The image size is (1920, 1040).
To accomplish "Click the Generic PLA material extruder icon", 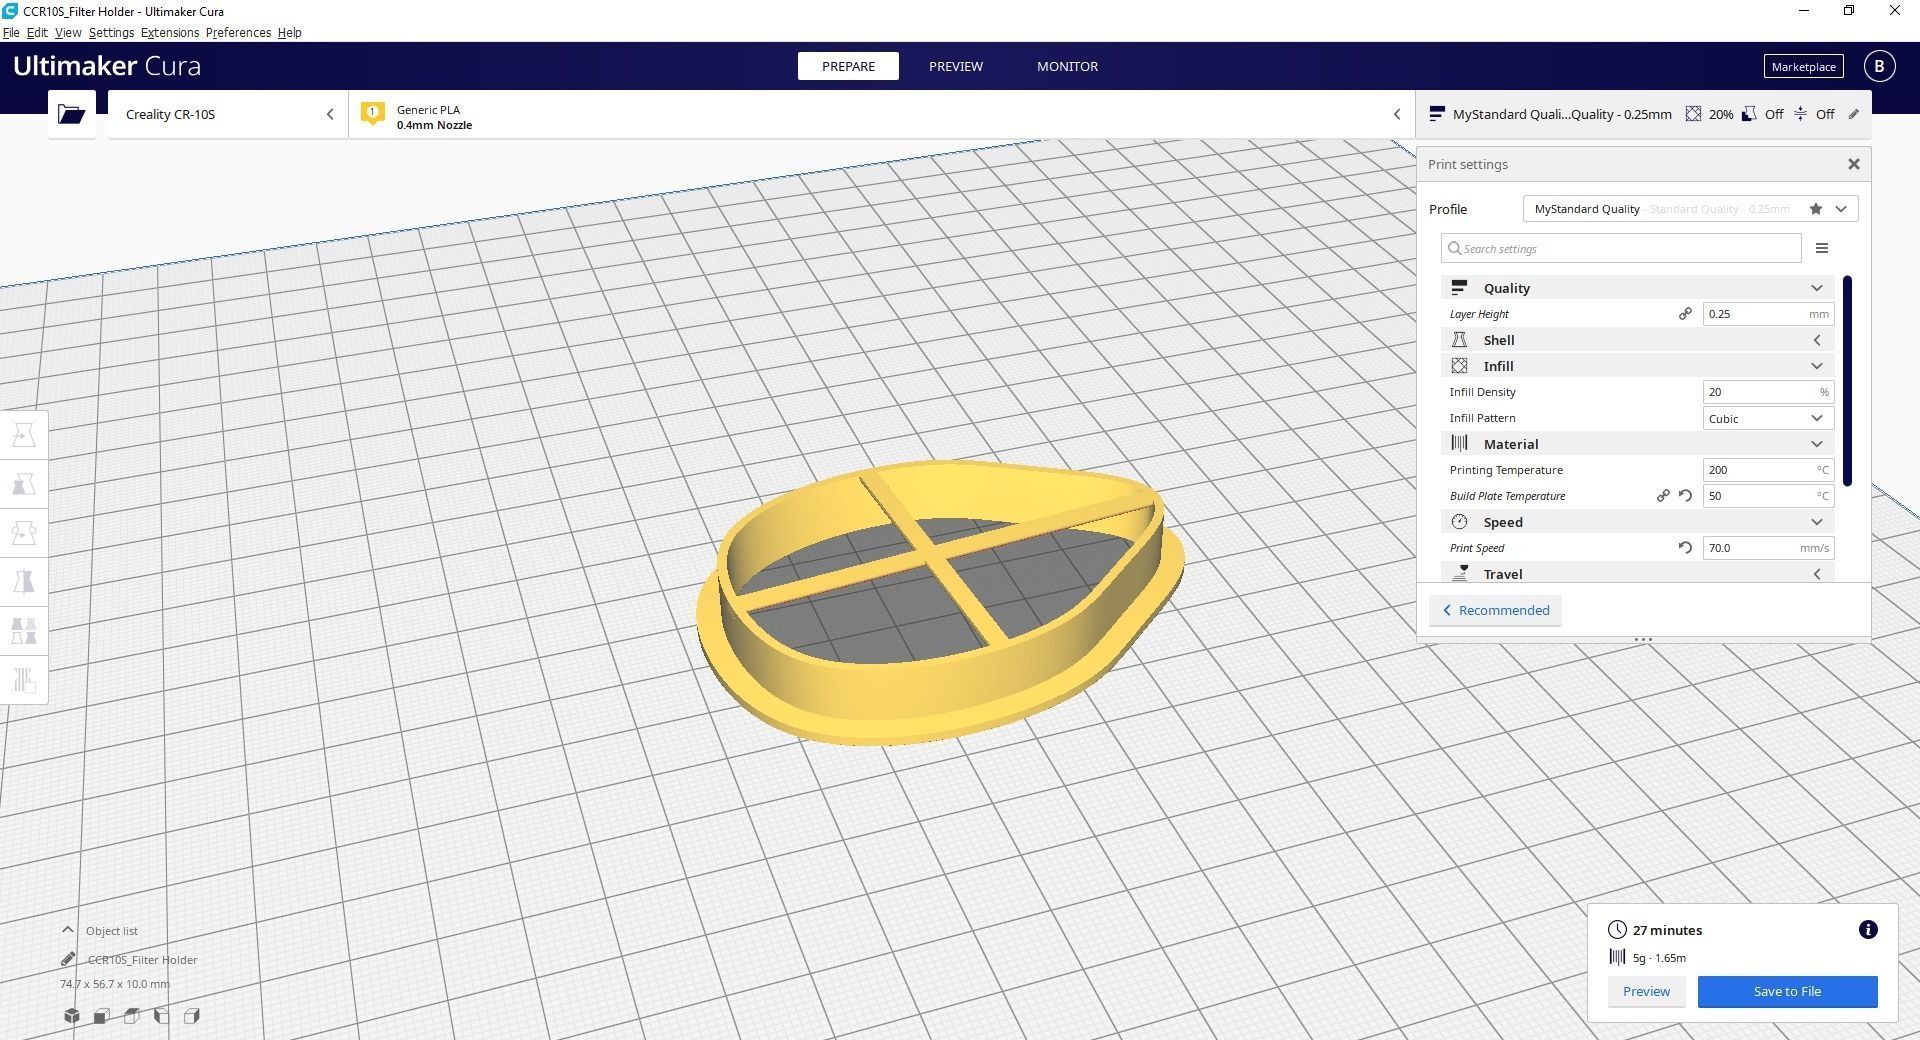I will pyautogui.click(x=373, y=113).
